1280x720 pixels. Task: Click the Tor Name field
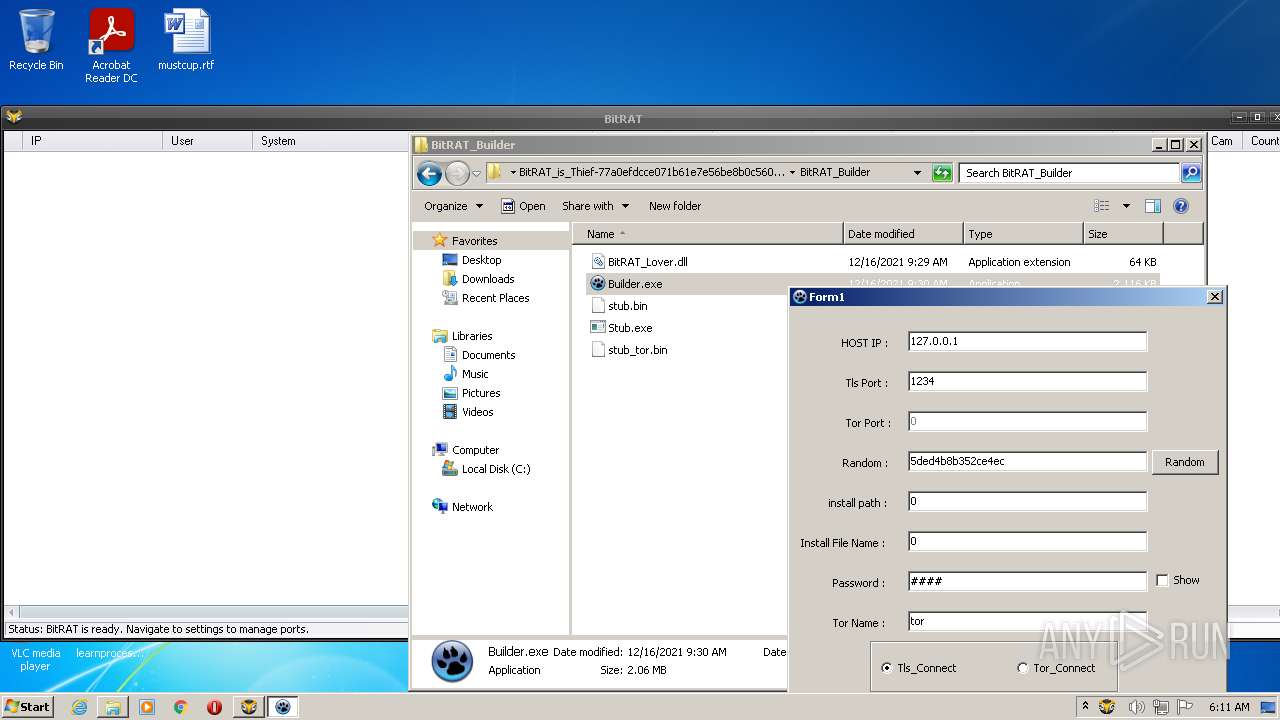(x=1027, y=621)
